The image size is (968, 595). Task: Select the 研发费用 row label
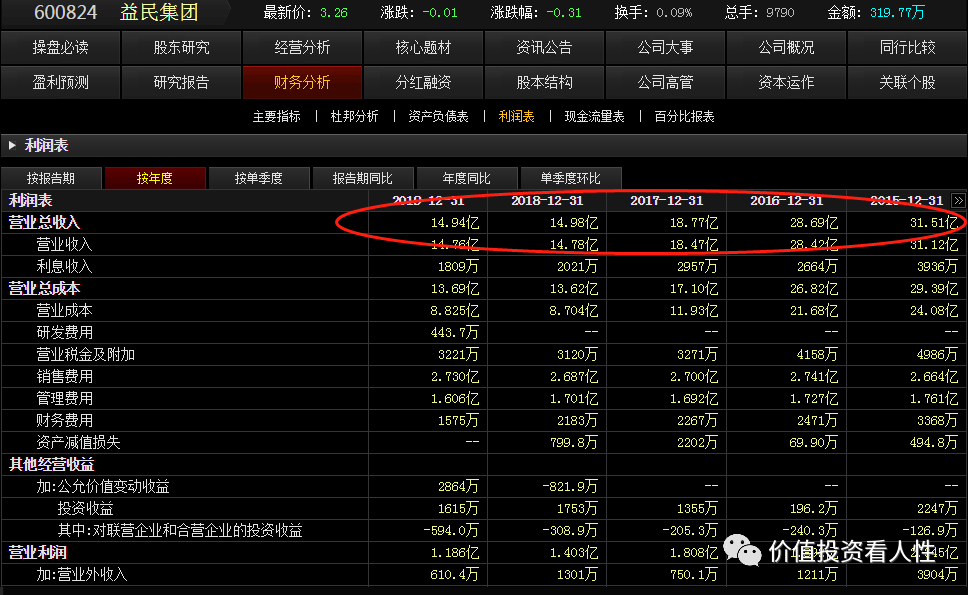64,333
